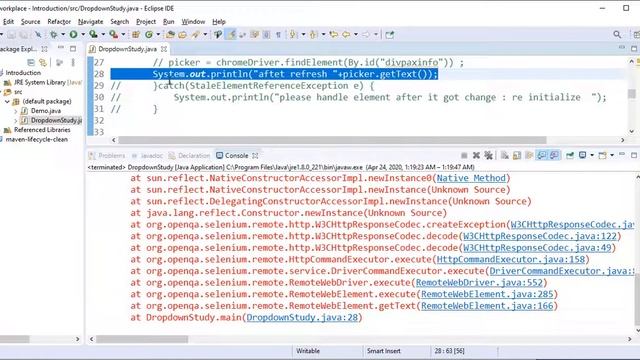Image resolution: width=640 pixels, height=360 pixels.
Task: Click Remove All Terminated Launches icon
Action: click(488, 156)
